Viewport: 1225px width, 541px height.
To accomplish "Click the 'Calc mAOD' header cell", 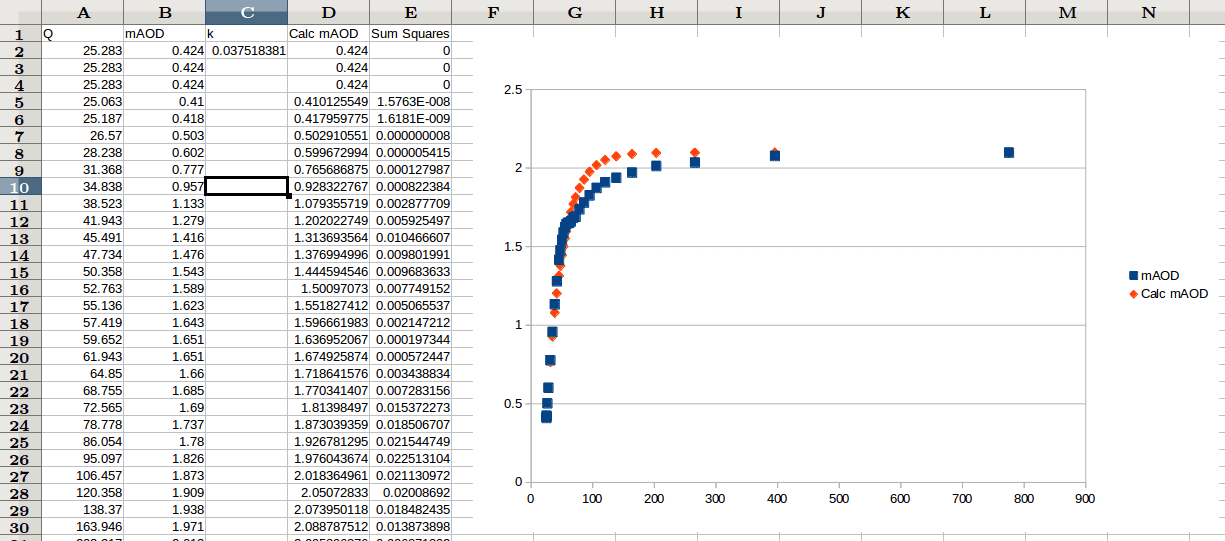I will [x=328, y=34].
